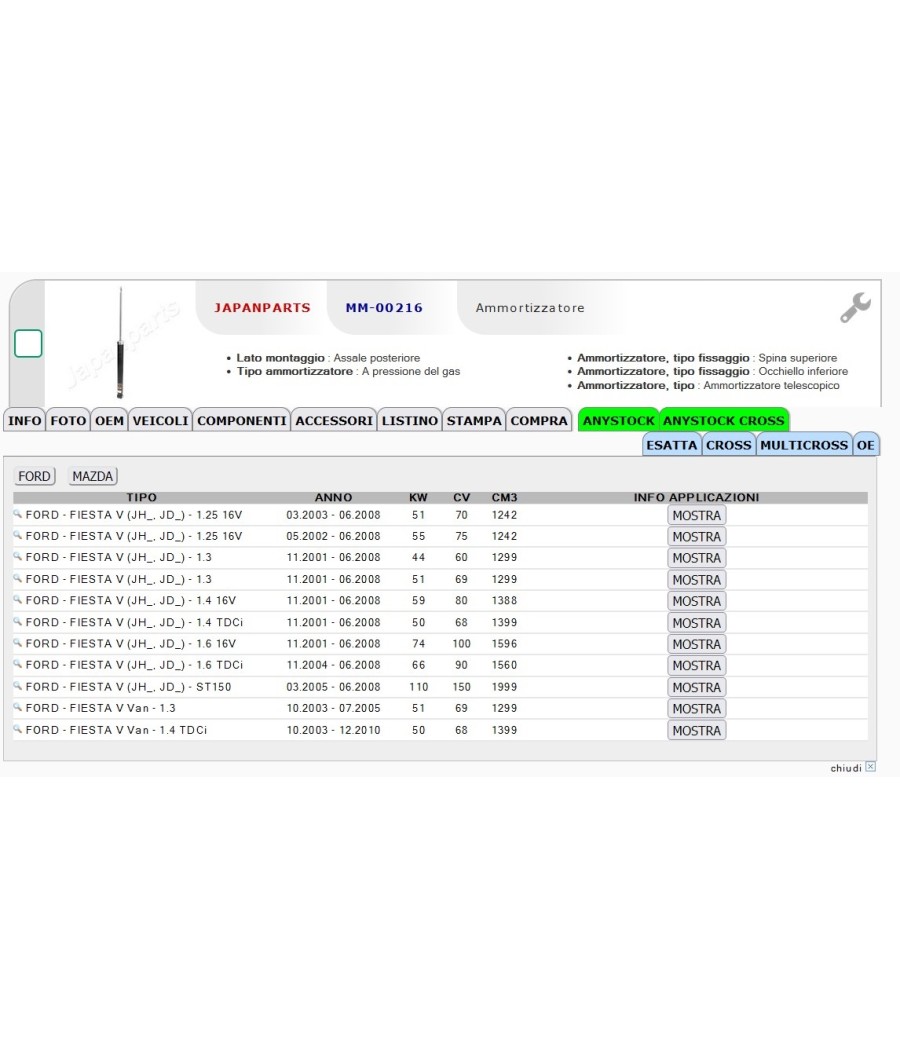Viewport: 900px width, 1050px height.
Task: Click the JAPANPARTS brand label
Action: (262, 308)
